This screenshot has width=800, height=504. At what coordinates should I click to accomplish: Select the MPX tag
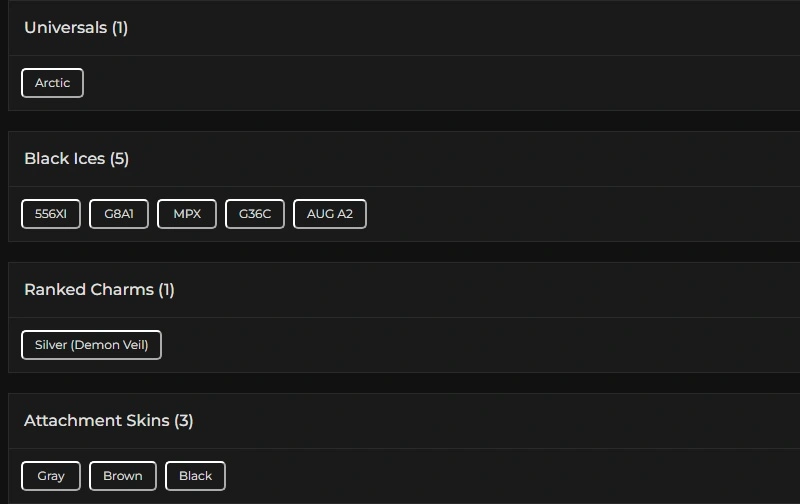pos(187,214)
